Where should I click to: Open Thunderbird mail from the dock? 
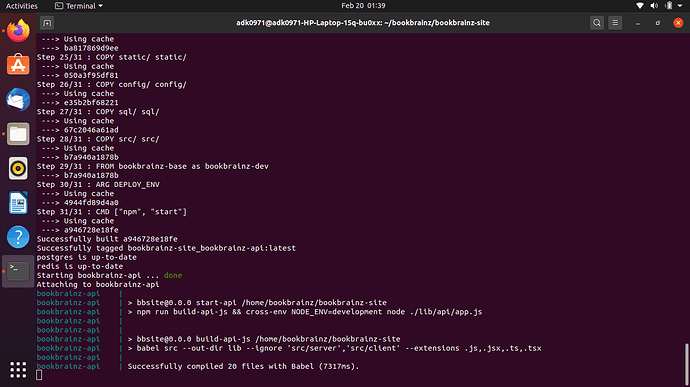pos(18,100)
